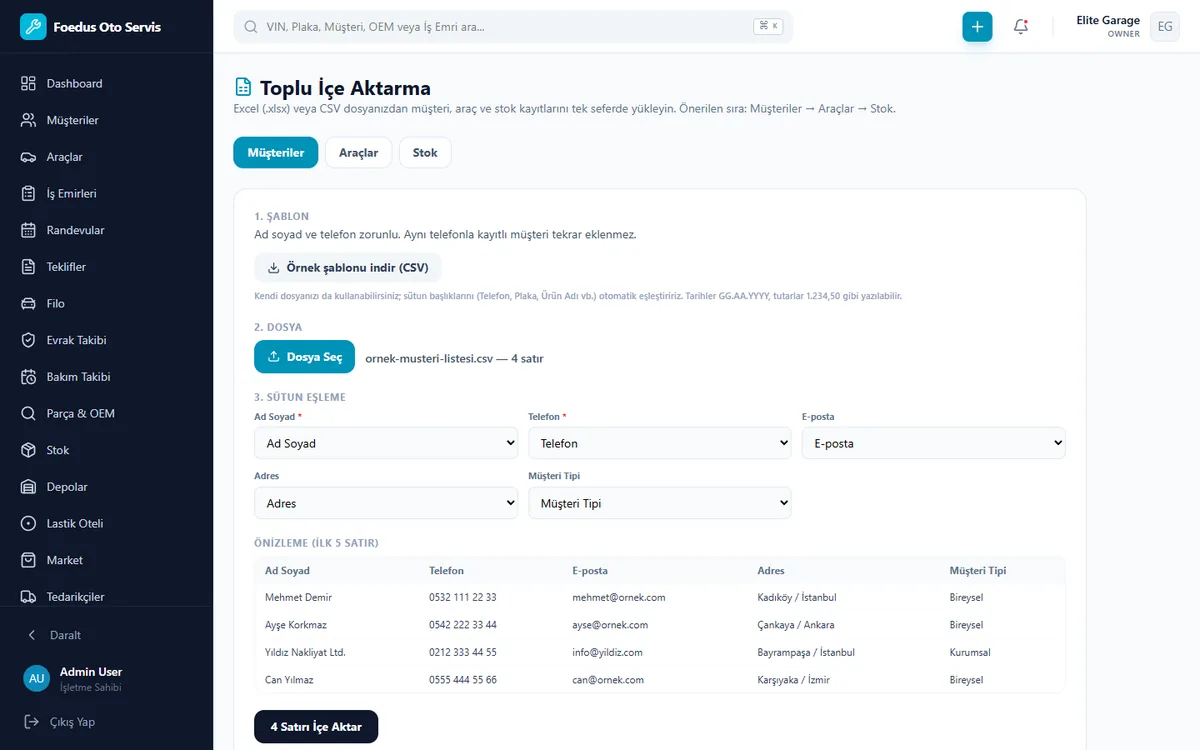The image size is (1200, 750).
Task: Download the sample CSV template
Action: (348, 268)
